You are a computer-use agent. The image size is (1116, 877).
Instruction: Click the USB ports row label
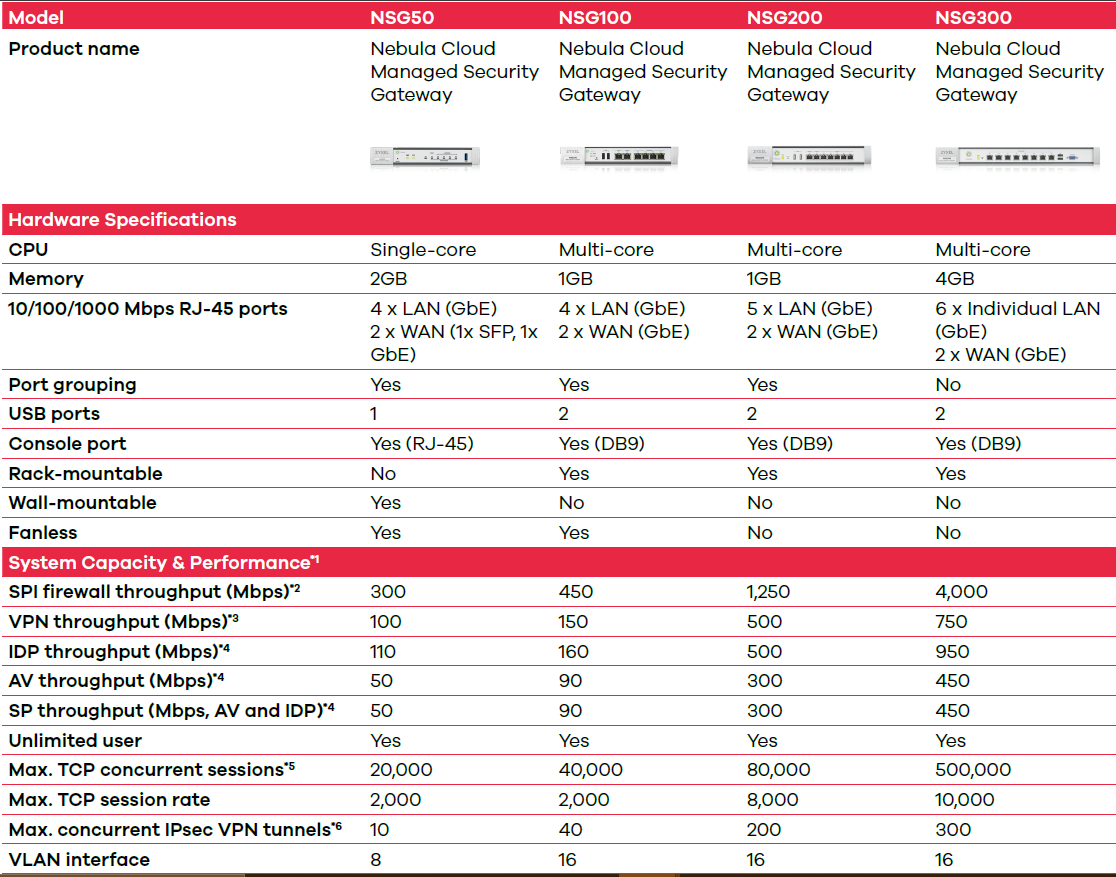54,414
